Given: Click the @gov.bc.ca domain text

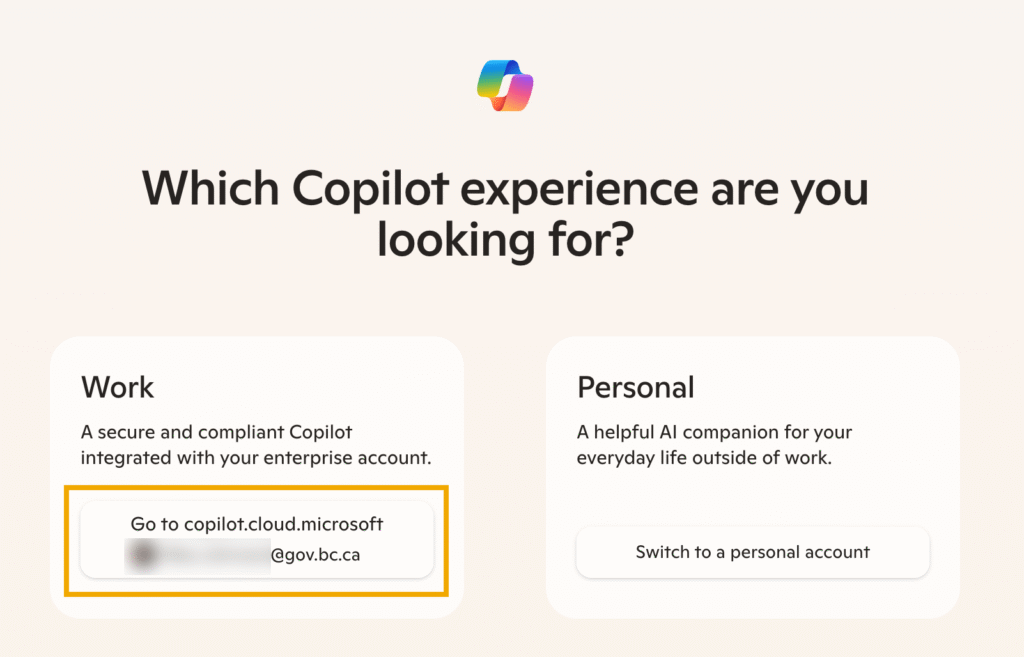Looking at the screenshot, I should coord(315,555).
